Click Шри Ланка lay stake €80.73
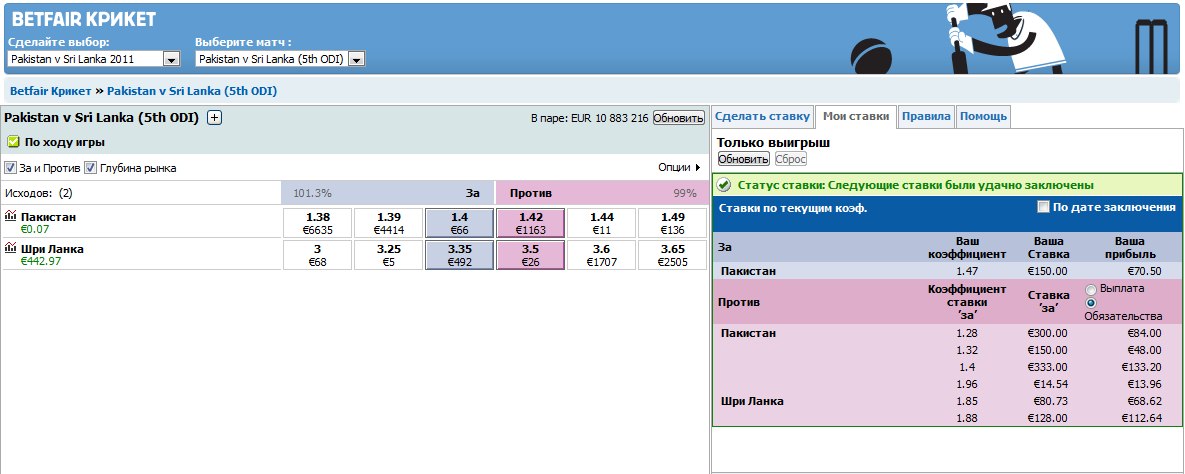Viewport: 1185px width, 474px height. tap(1050, 401)
